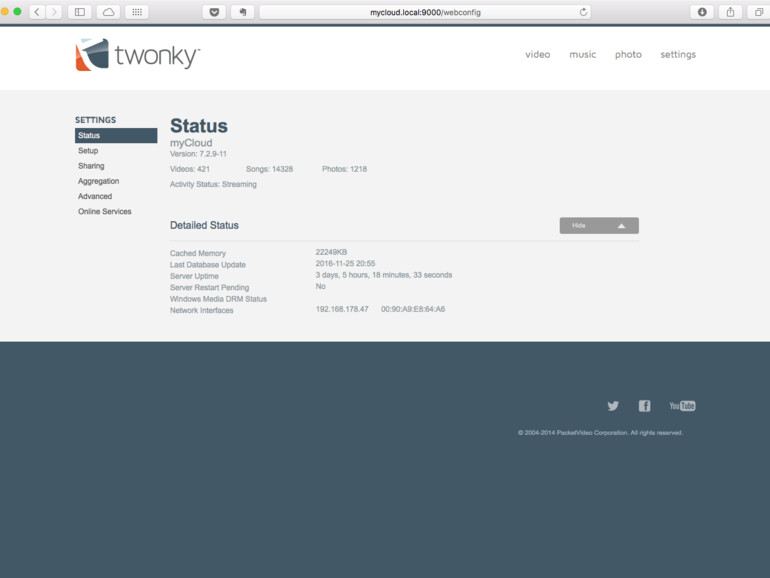Click the MAC address 00:90:A9:E8:64:A6
770x578 pixels.
click(413, 309)
